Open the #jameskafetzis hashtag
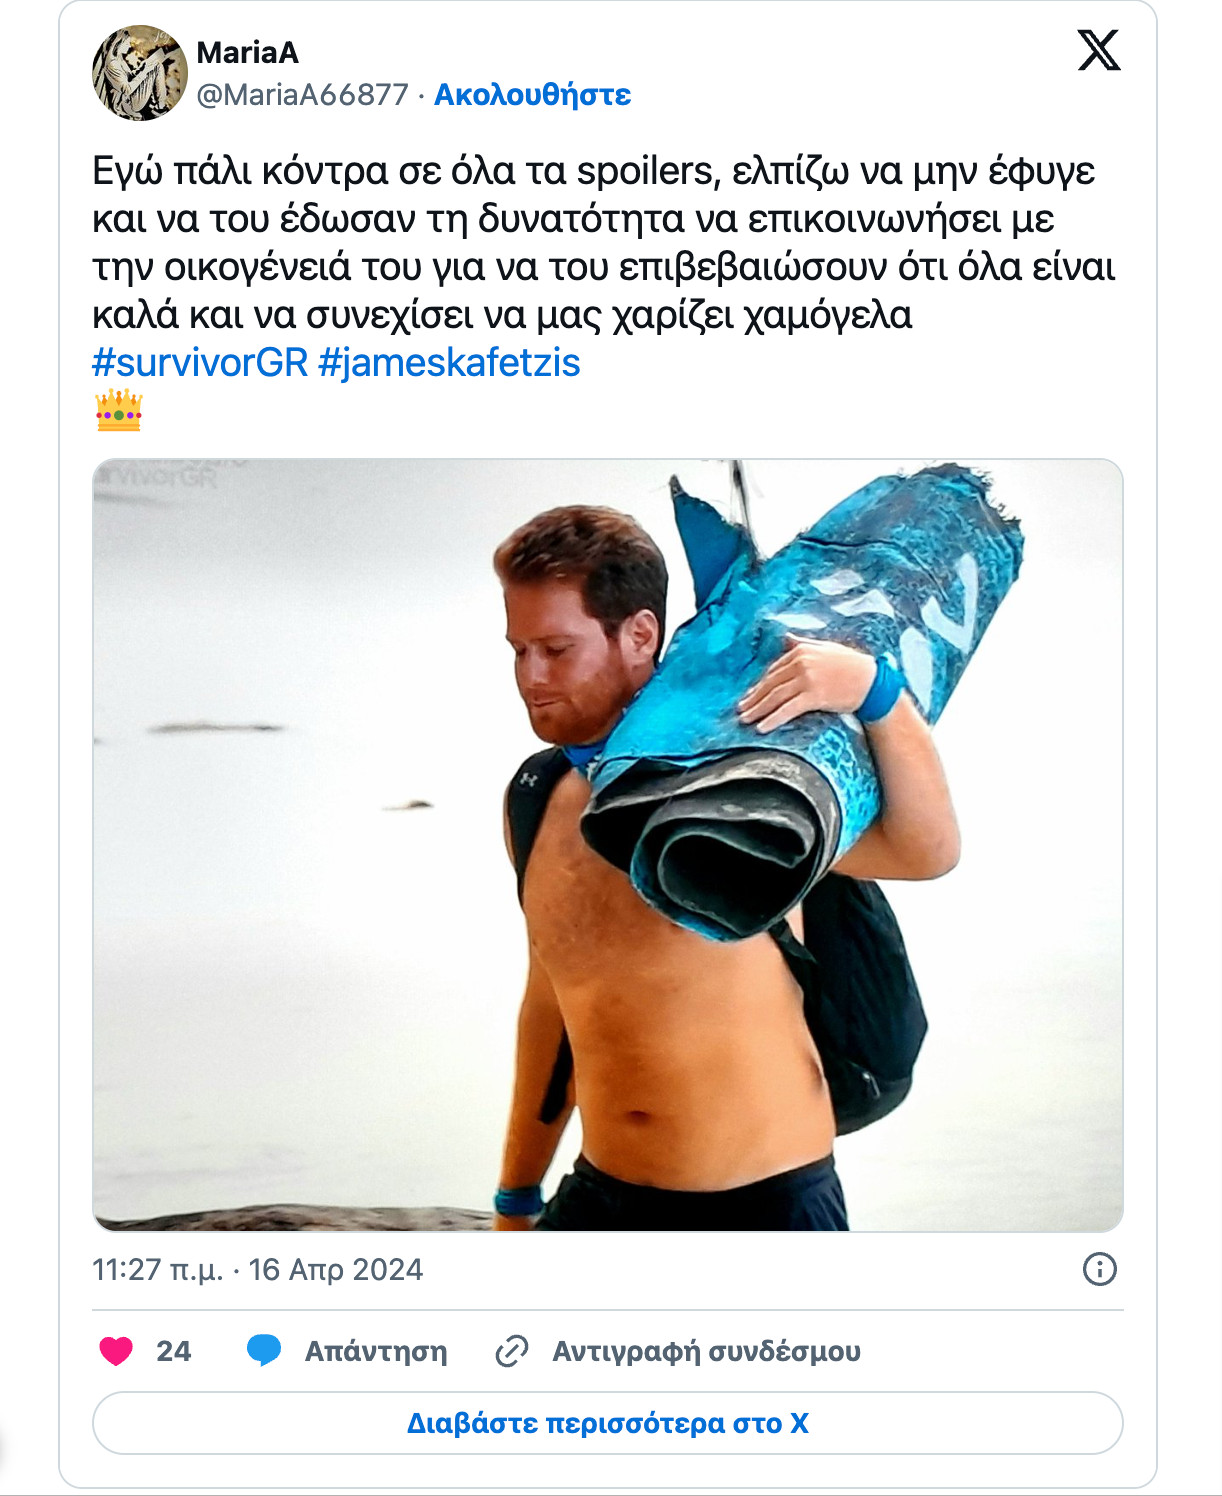The height and width of the screenshot is (1496, 1222). [449, 362]
